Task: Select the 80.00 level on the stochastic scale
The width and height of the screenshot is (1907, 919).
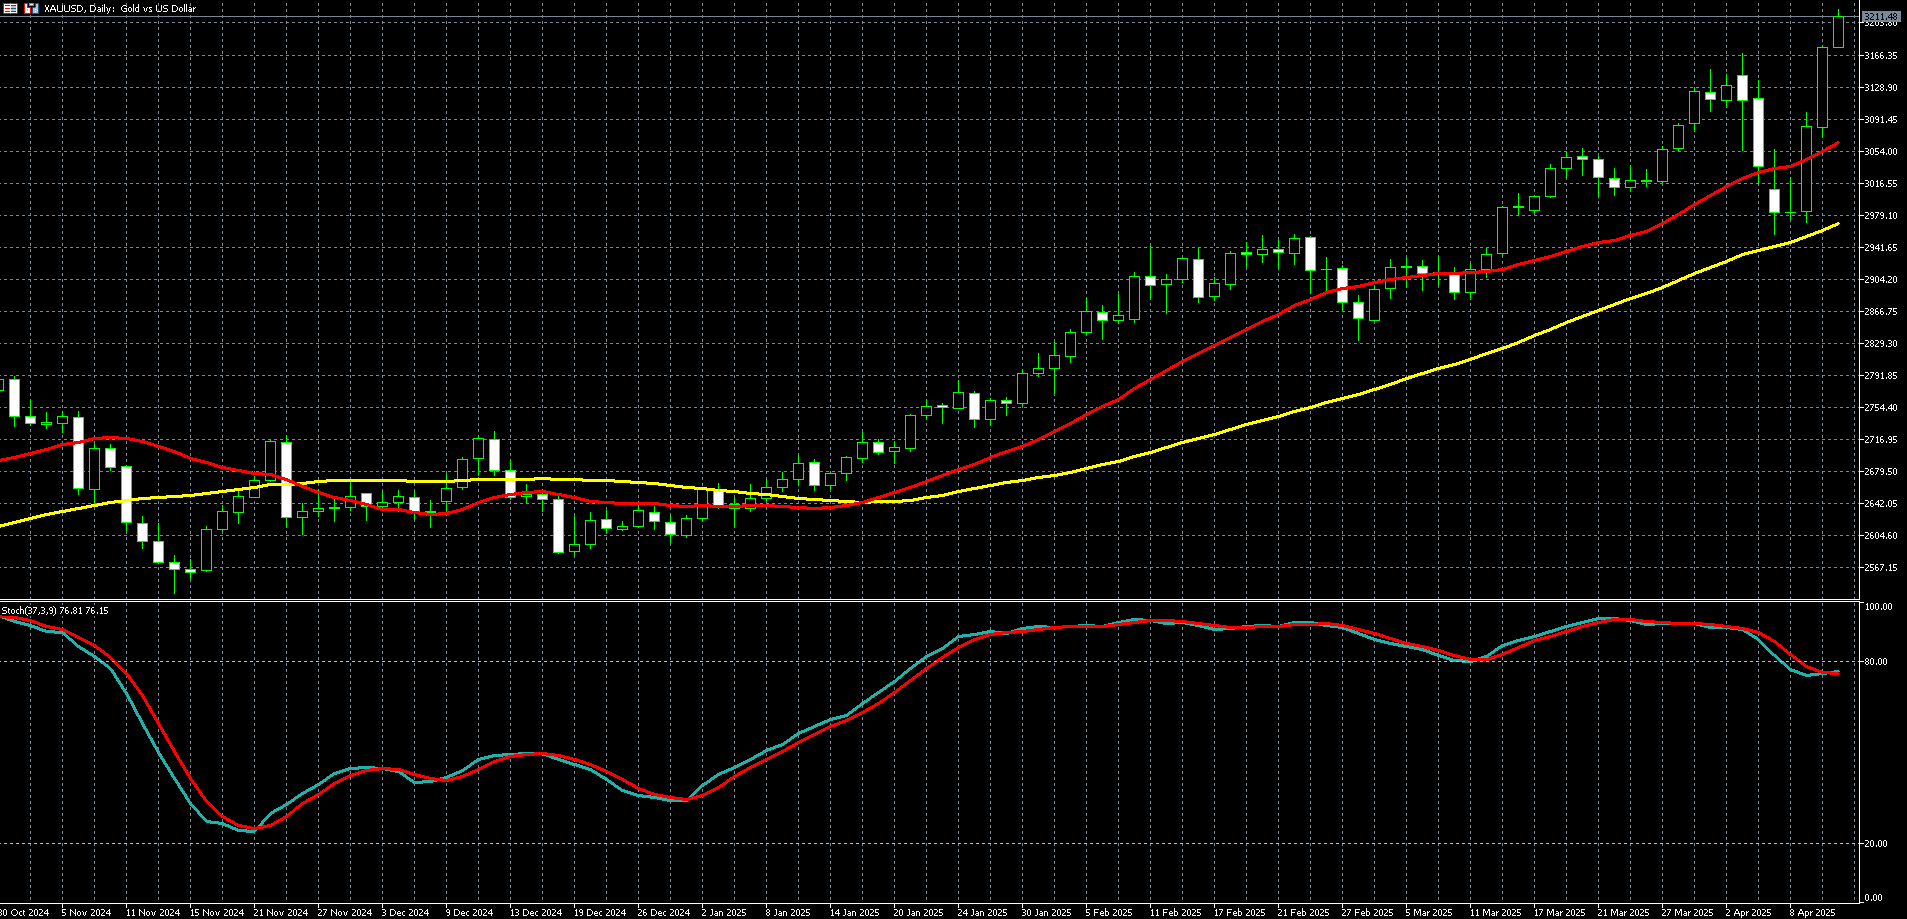Action: (1877, 662)
